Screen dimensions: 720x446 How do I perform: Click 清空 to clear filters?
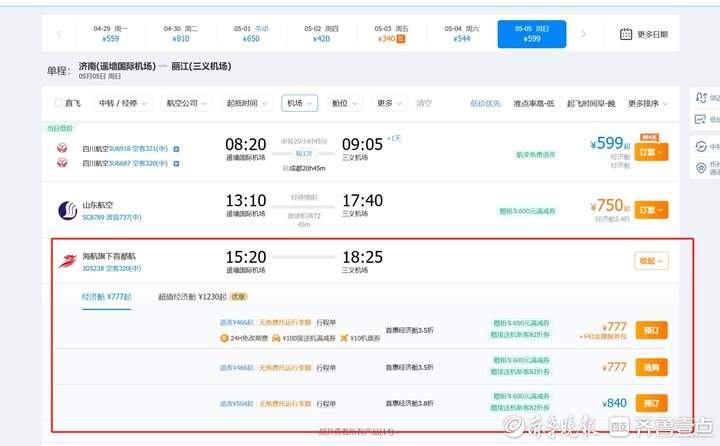424,103
